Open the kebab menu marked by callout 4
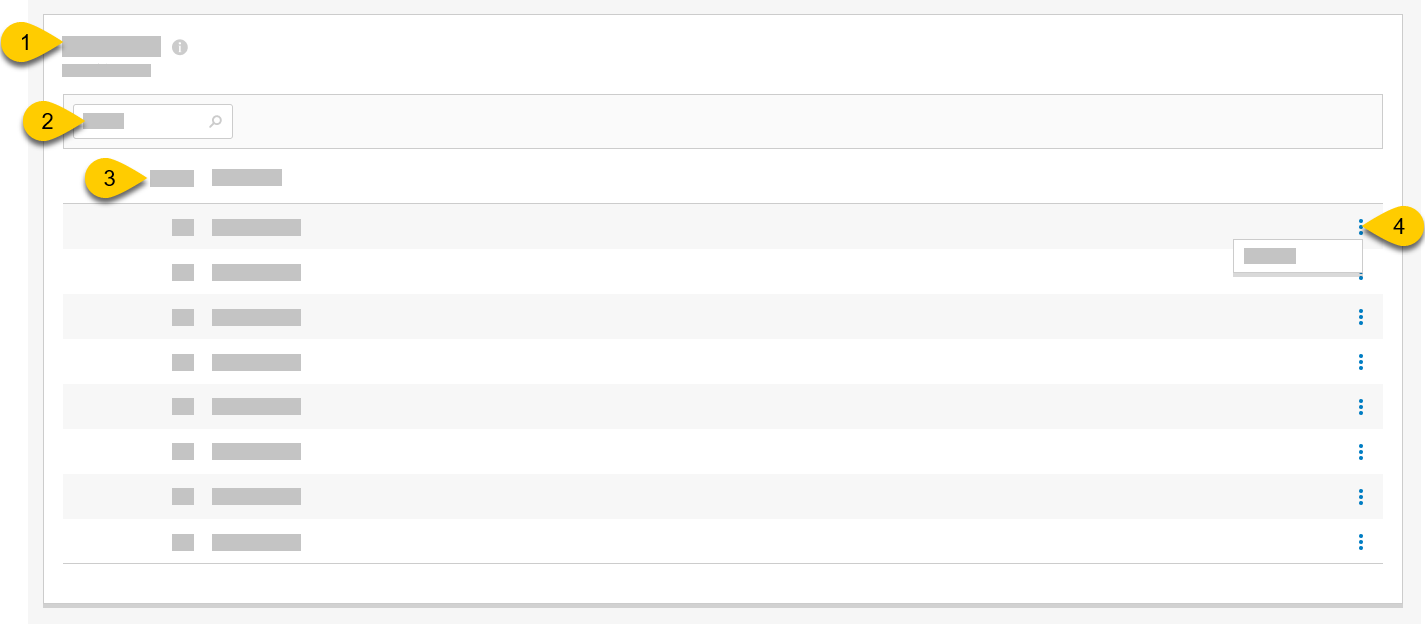1425x624 pixels. coord(1361,227)
